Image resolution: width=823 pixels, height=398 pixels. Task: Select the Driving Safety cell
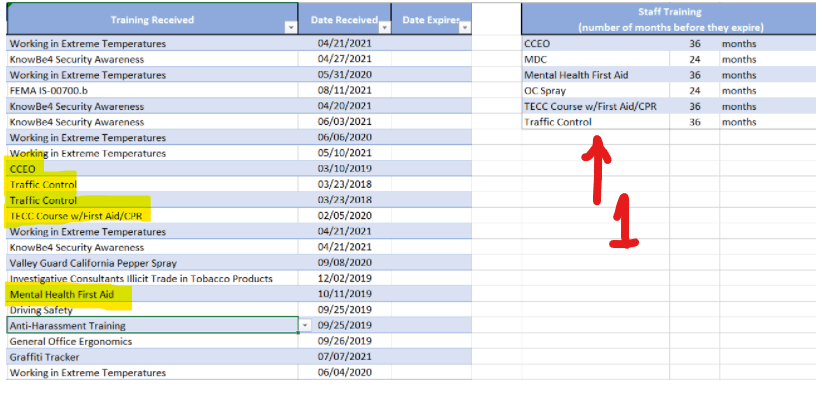pos(152,310)
